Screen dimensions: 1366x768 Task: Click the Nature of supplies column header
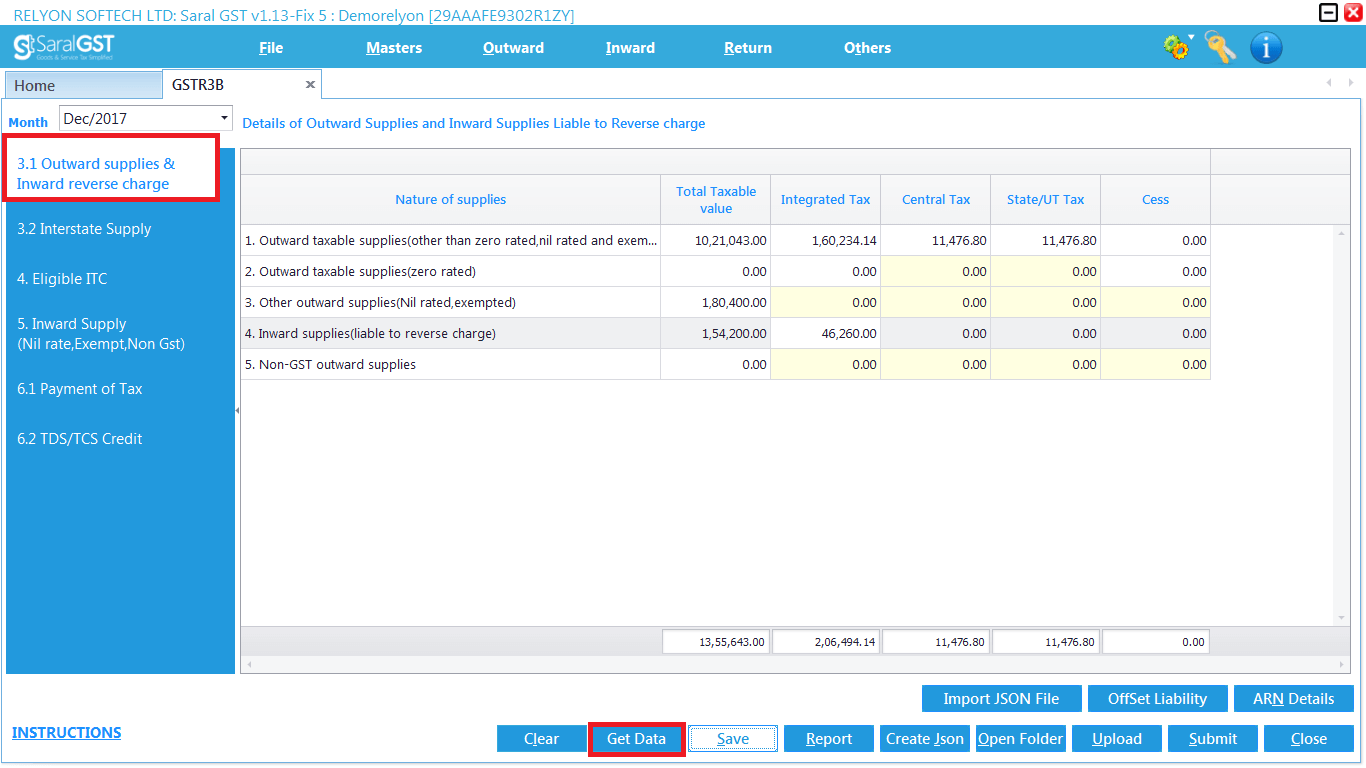pos(450,200)
